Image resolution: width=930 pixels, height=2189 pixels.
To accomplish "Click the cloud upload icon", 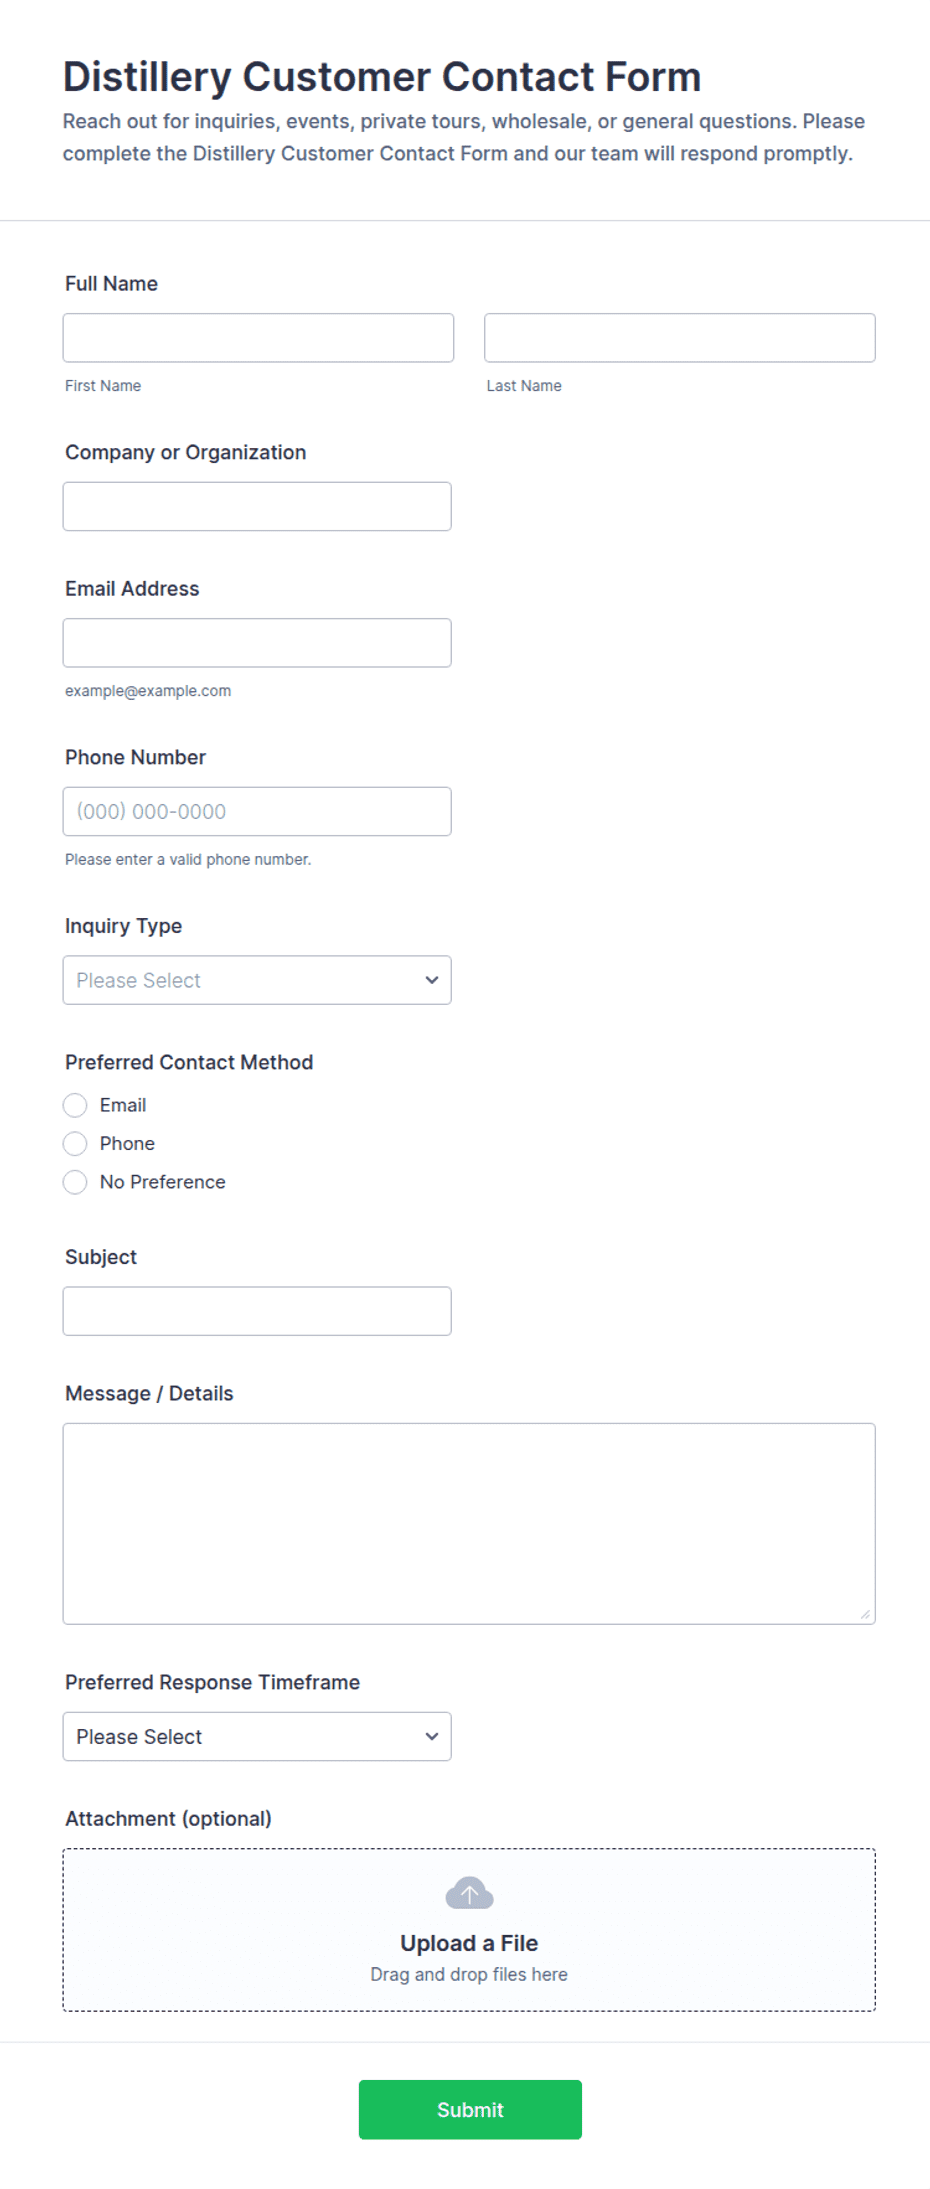I will [x=469, y=1893].
